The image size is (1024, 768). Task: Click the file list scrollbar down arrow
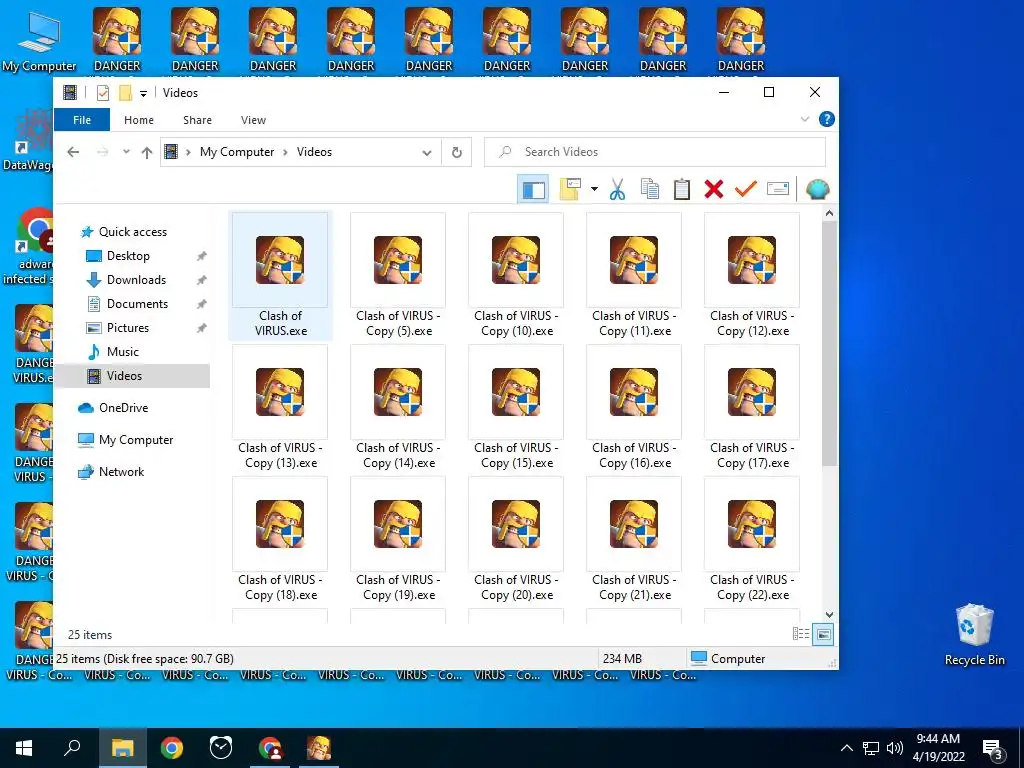click(x=829, y=615)
